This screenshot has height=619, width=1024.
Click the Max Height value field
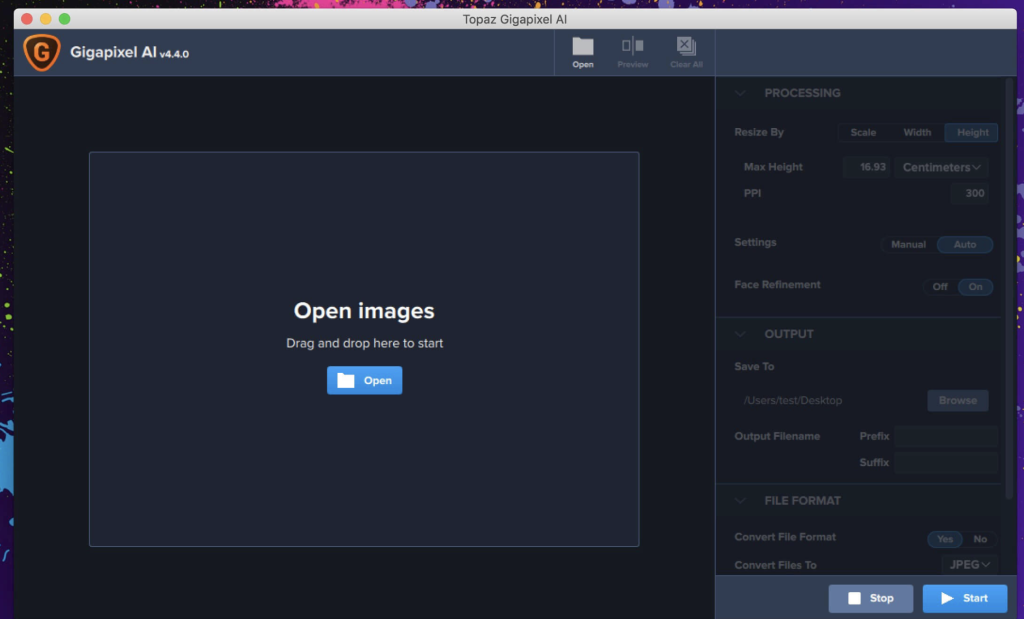coord(867,167)
